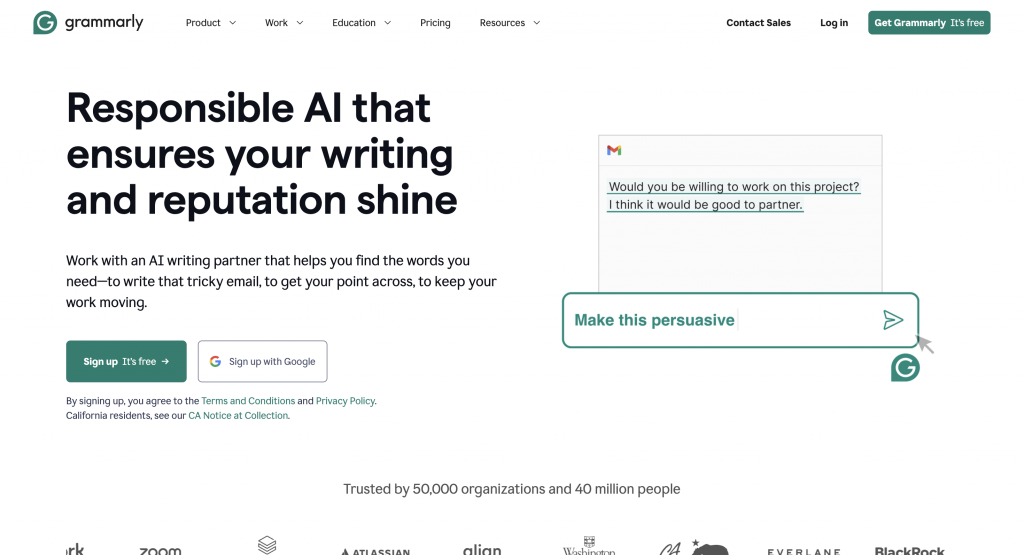Open Contact Sales in the header
The height and width of the screenshot is (555, 1024).
758,23
